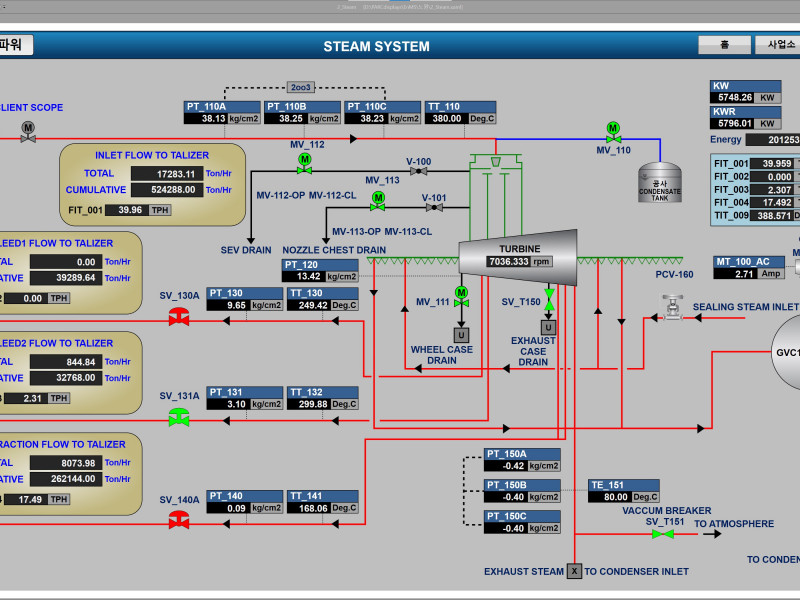Click the SV_T151 vacuum breaker valve
800x600 pixels.
tap(663, 534)
